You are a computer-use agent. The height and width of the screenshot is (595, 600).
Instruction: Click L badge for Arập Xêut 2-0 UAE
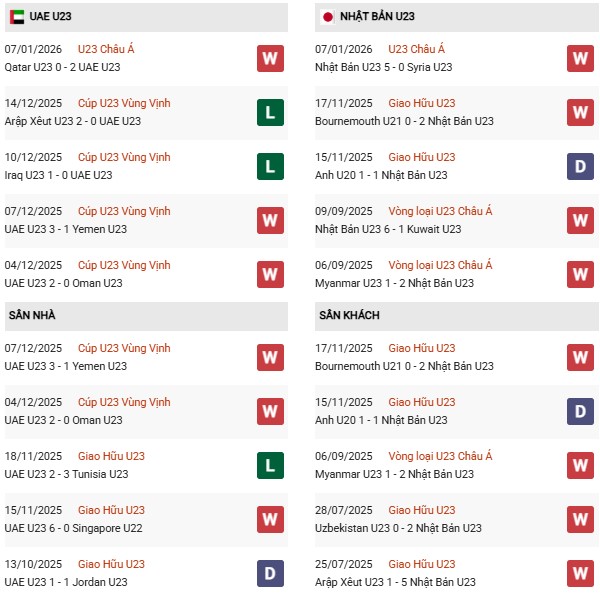(x=268, y=113)
